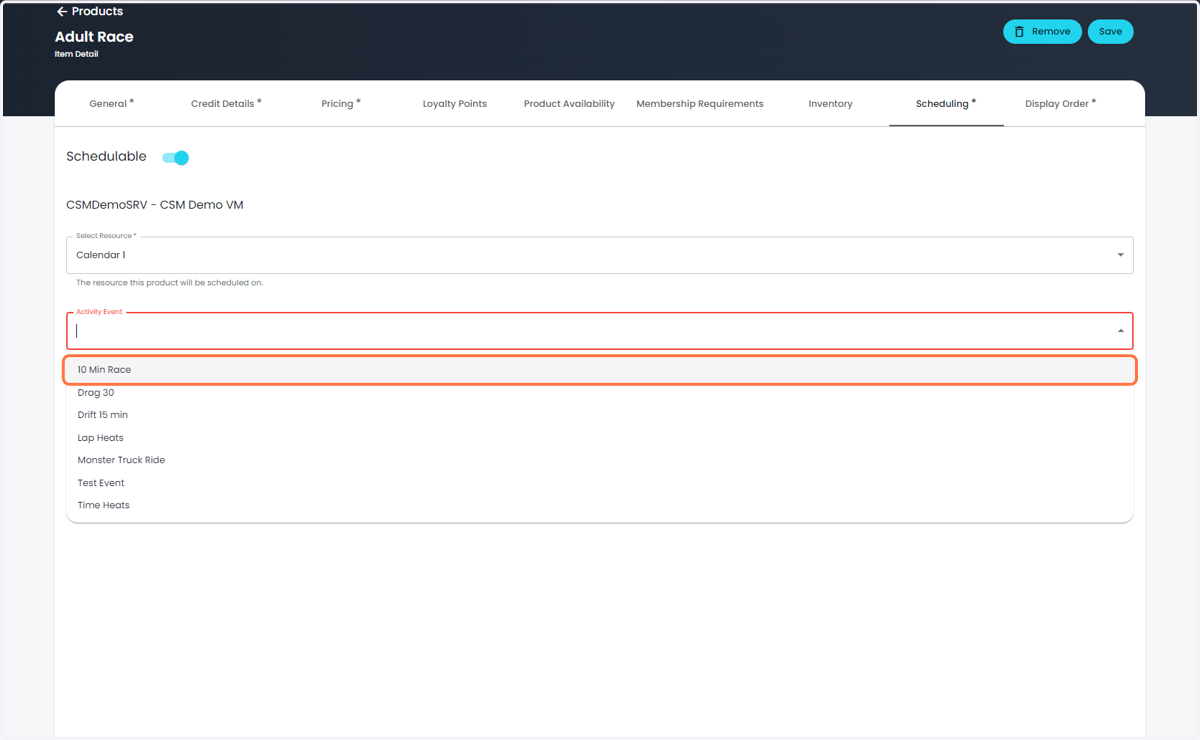Image resolution: width=1200 pixels, height=740 pixels.
Task: Choose Test Event option
Action: point(600,483)
